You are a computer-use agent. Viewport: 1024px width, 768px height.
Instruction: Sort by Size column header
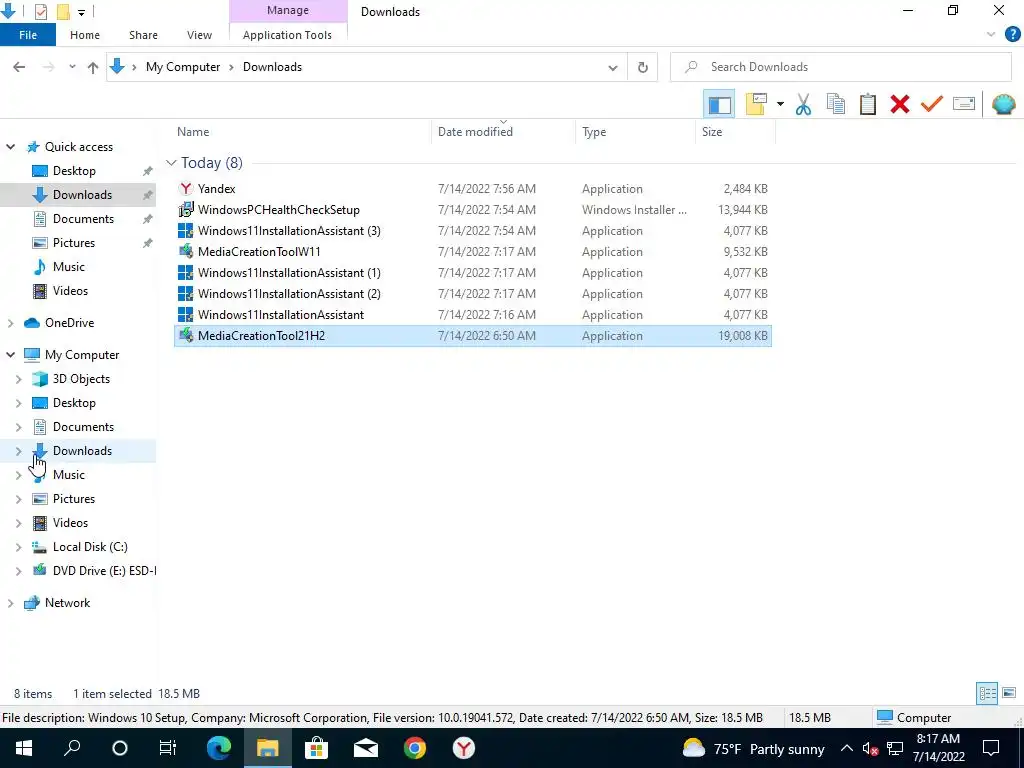click(712, 132)
